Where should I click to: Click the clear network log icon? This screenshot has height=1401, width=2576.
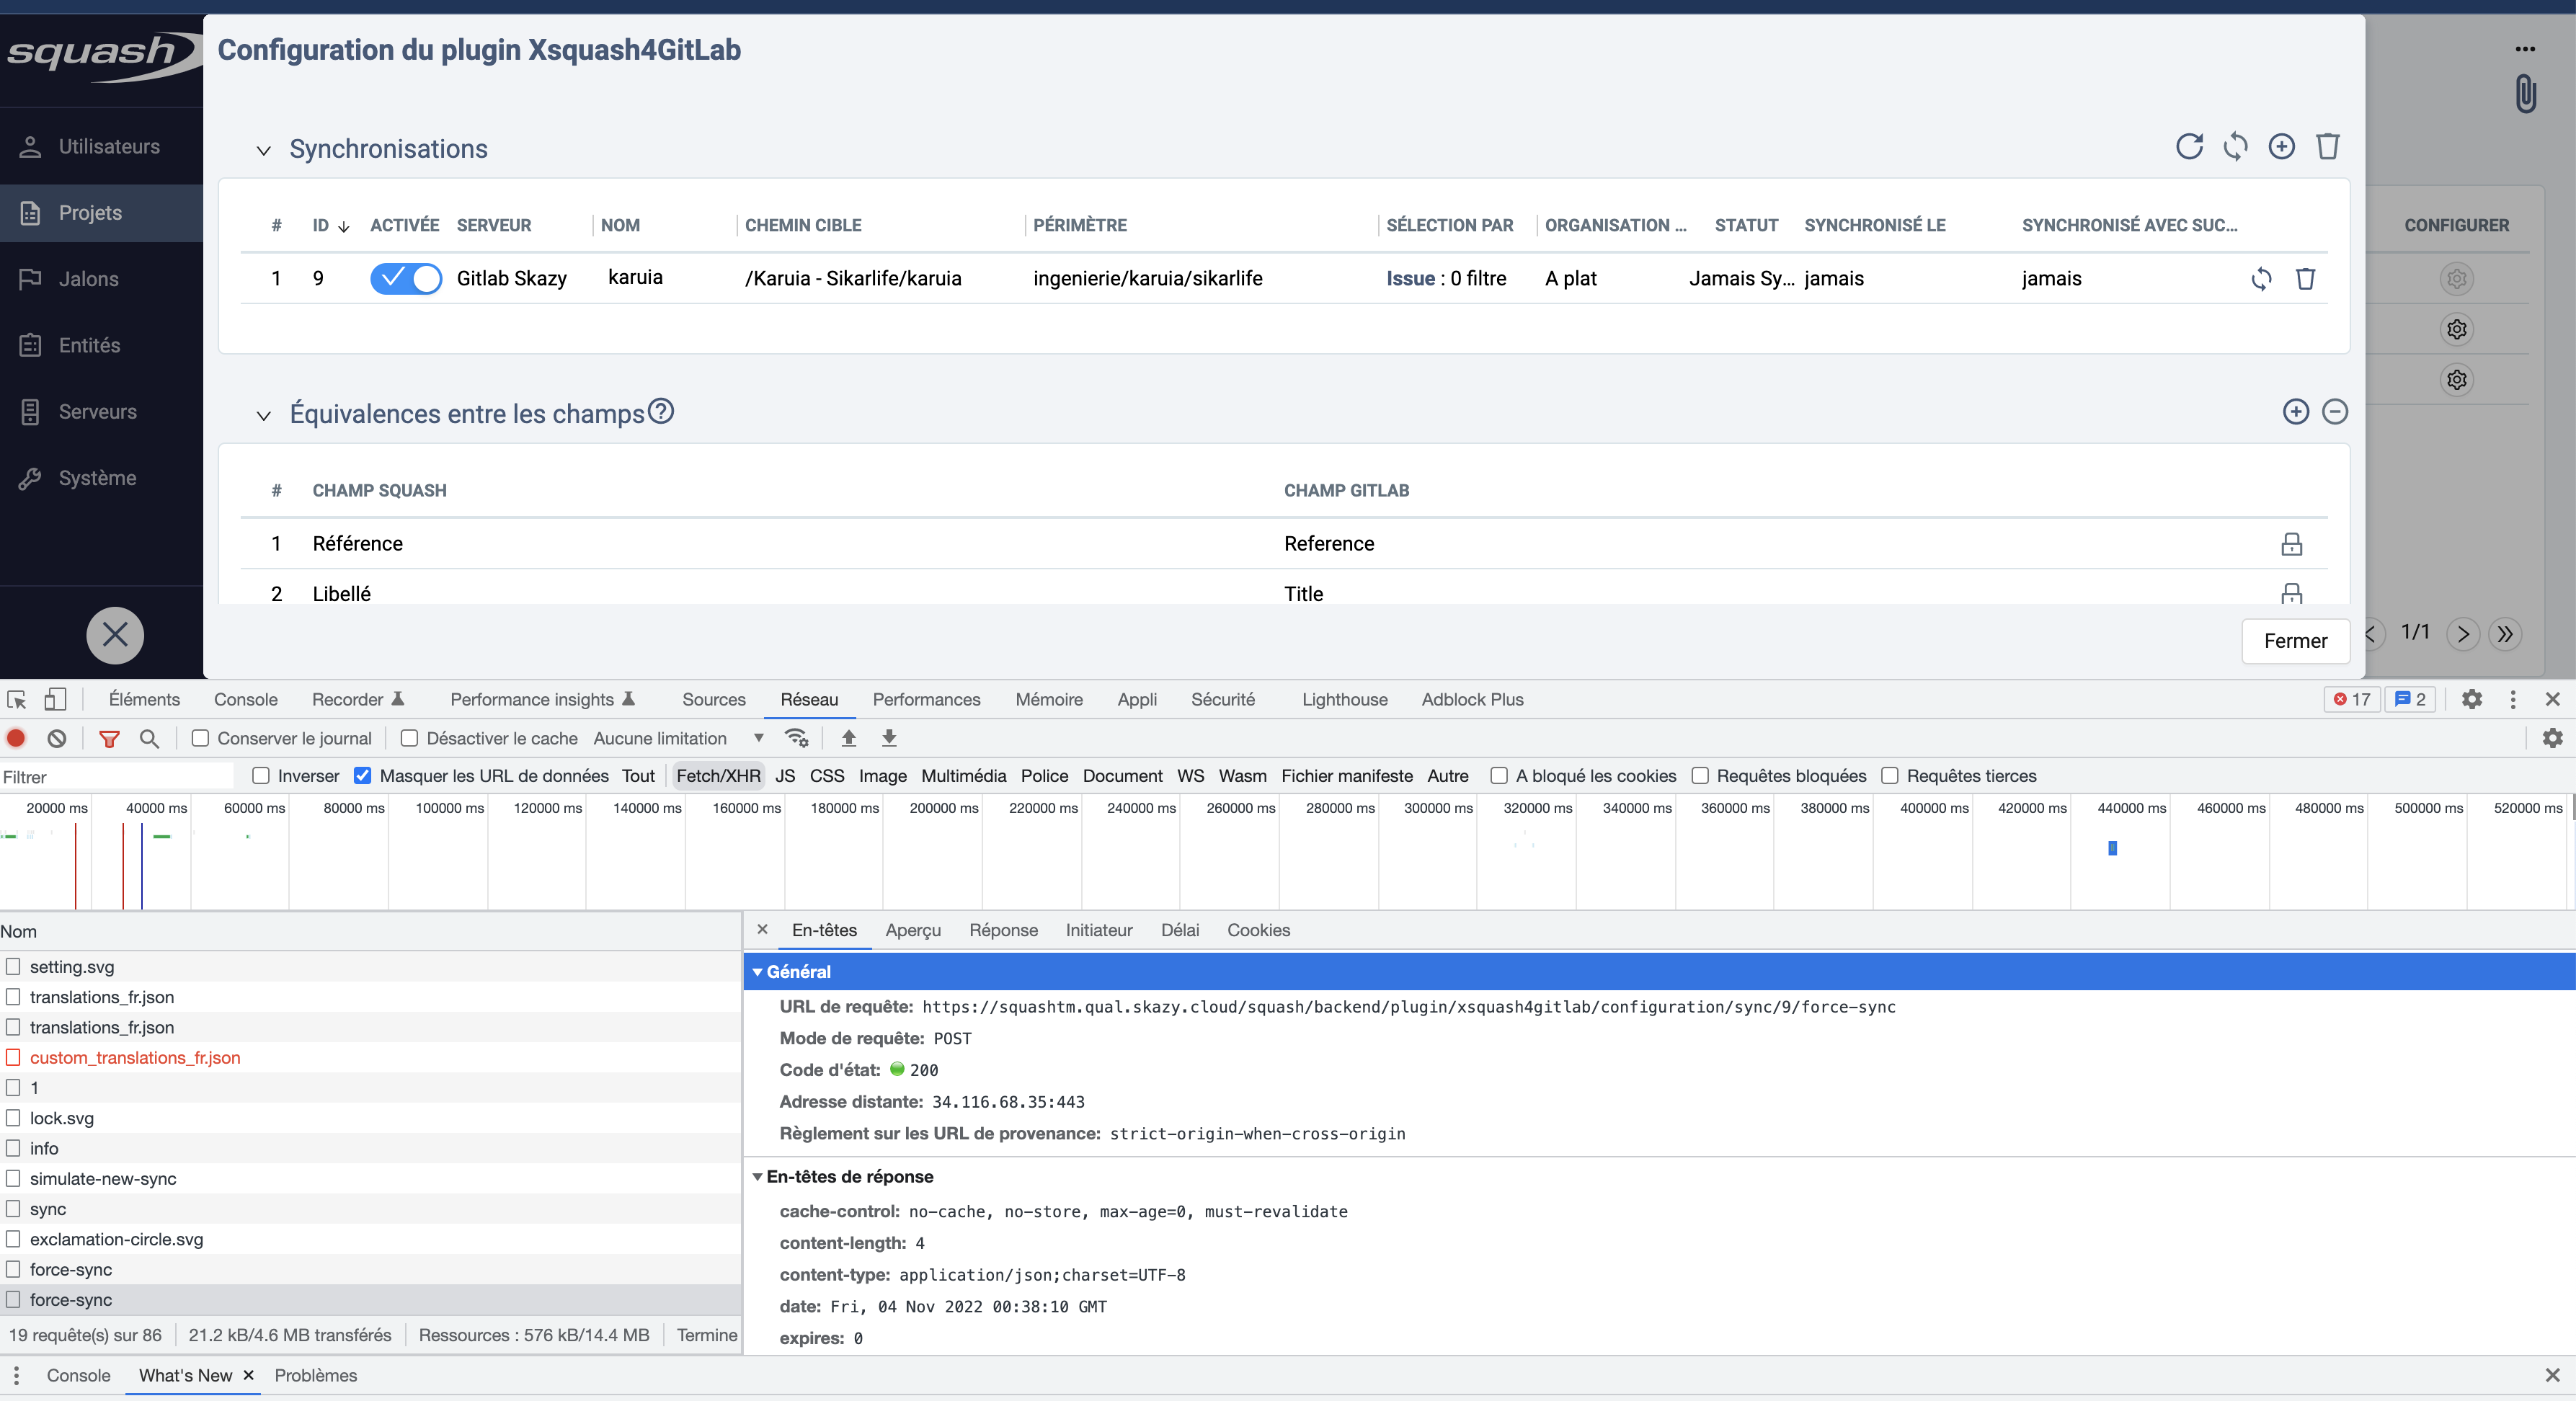coord(57,738)
